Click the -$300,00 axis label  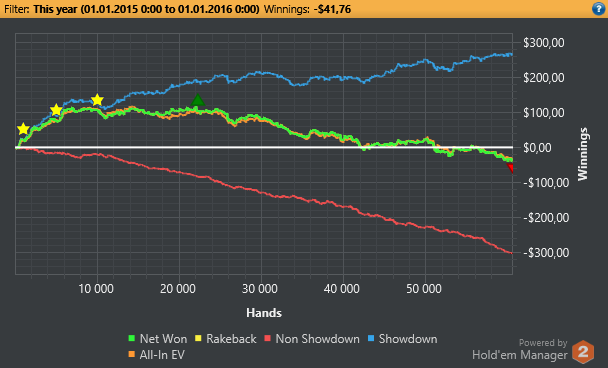pyautogui.click(x=546, y=252)
